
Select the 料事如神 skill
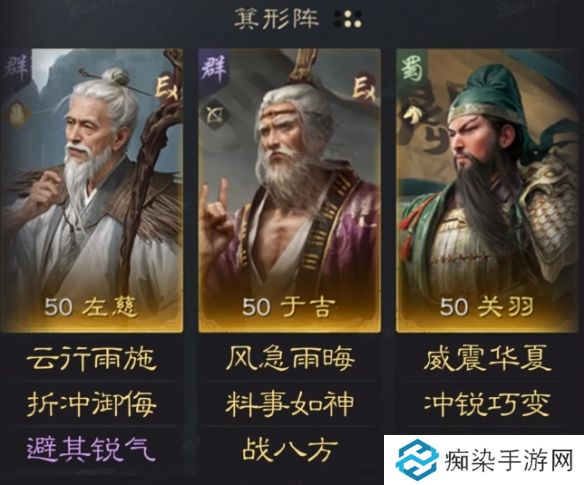coord(290,403)
